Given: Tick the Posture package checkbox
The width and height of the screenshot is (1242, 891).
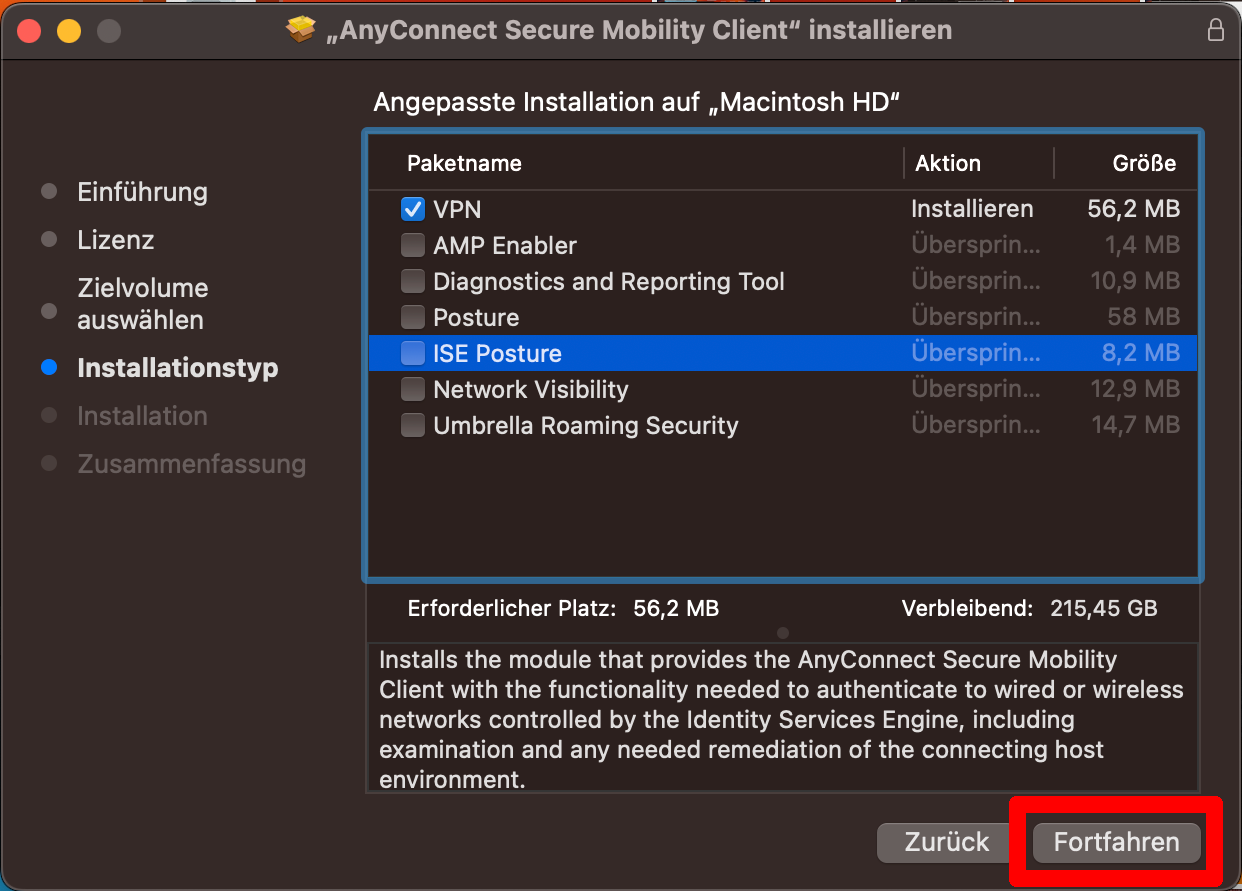Looking at the screenshot, I should point(413,317).
